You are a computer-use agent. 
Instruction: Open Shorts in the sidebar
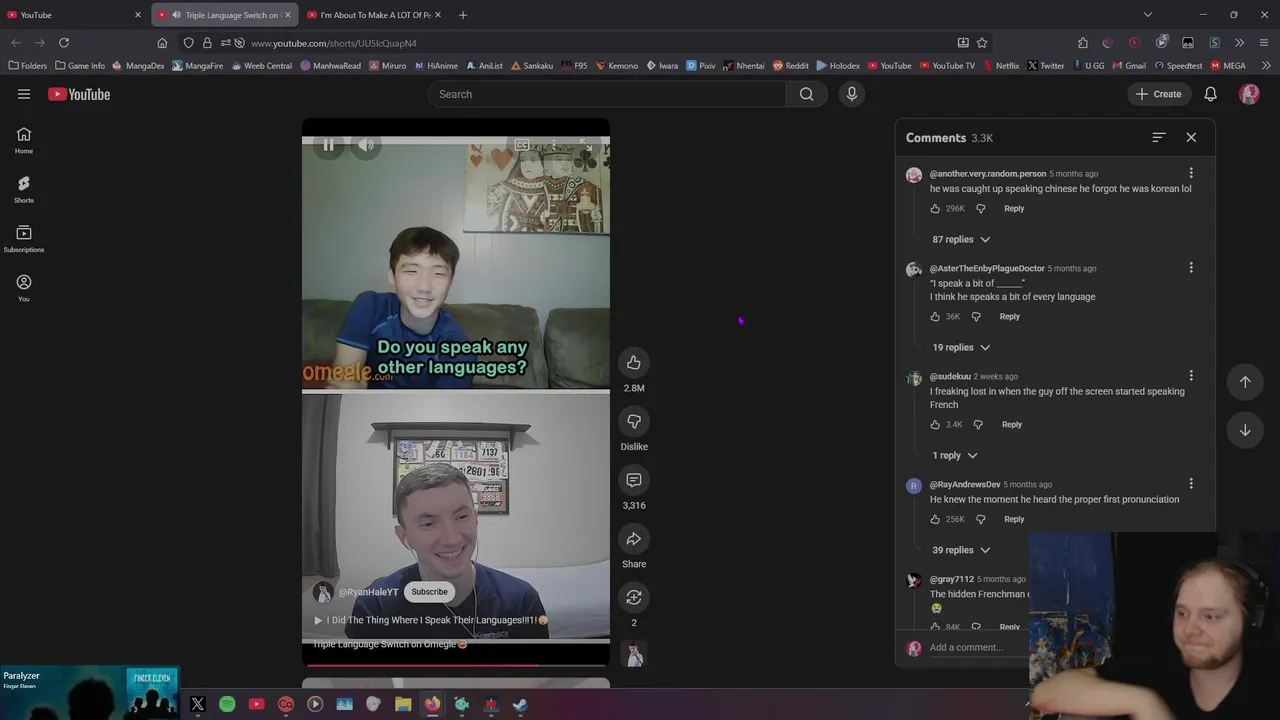(24, 190)
